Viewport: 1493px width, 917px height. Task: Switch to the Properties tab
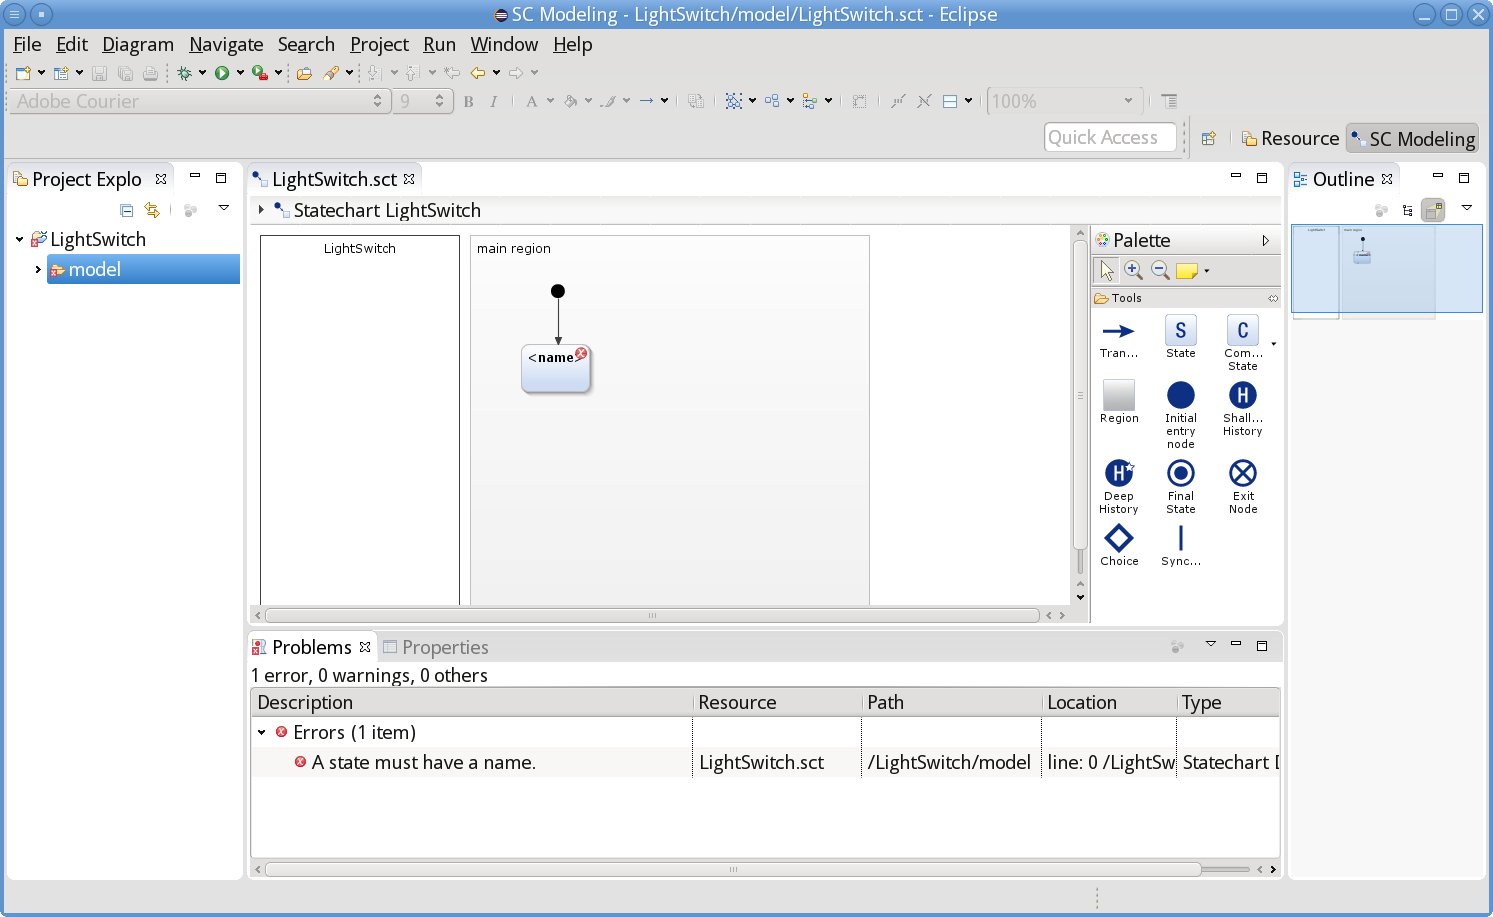pos(435,647)
